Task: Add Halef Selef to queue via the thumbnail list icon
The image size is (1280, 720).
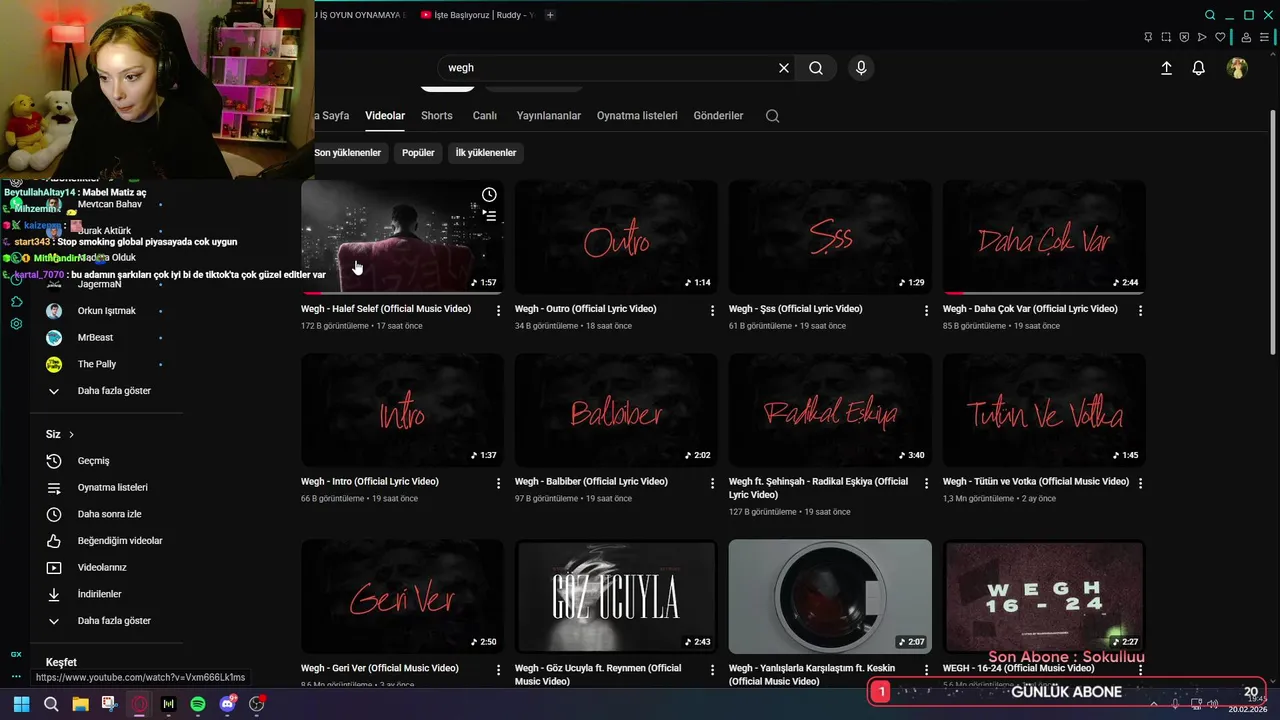Action: click(489, 215)
